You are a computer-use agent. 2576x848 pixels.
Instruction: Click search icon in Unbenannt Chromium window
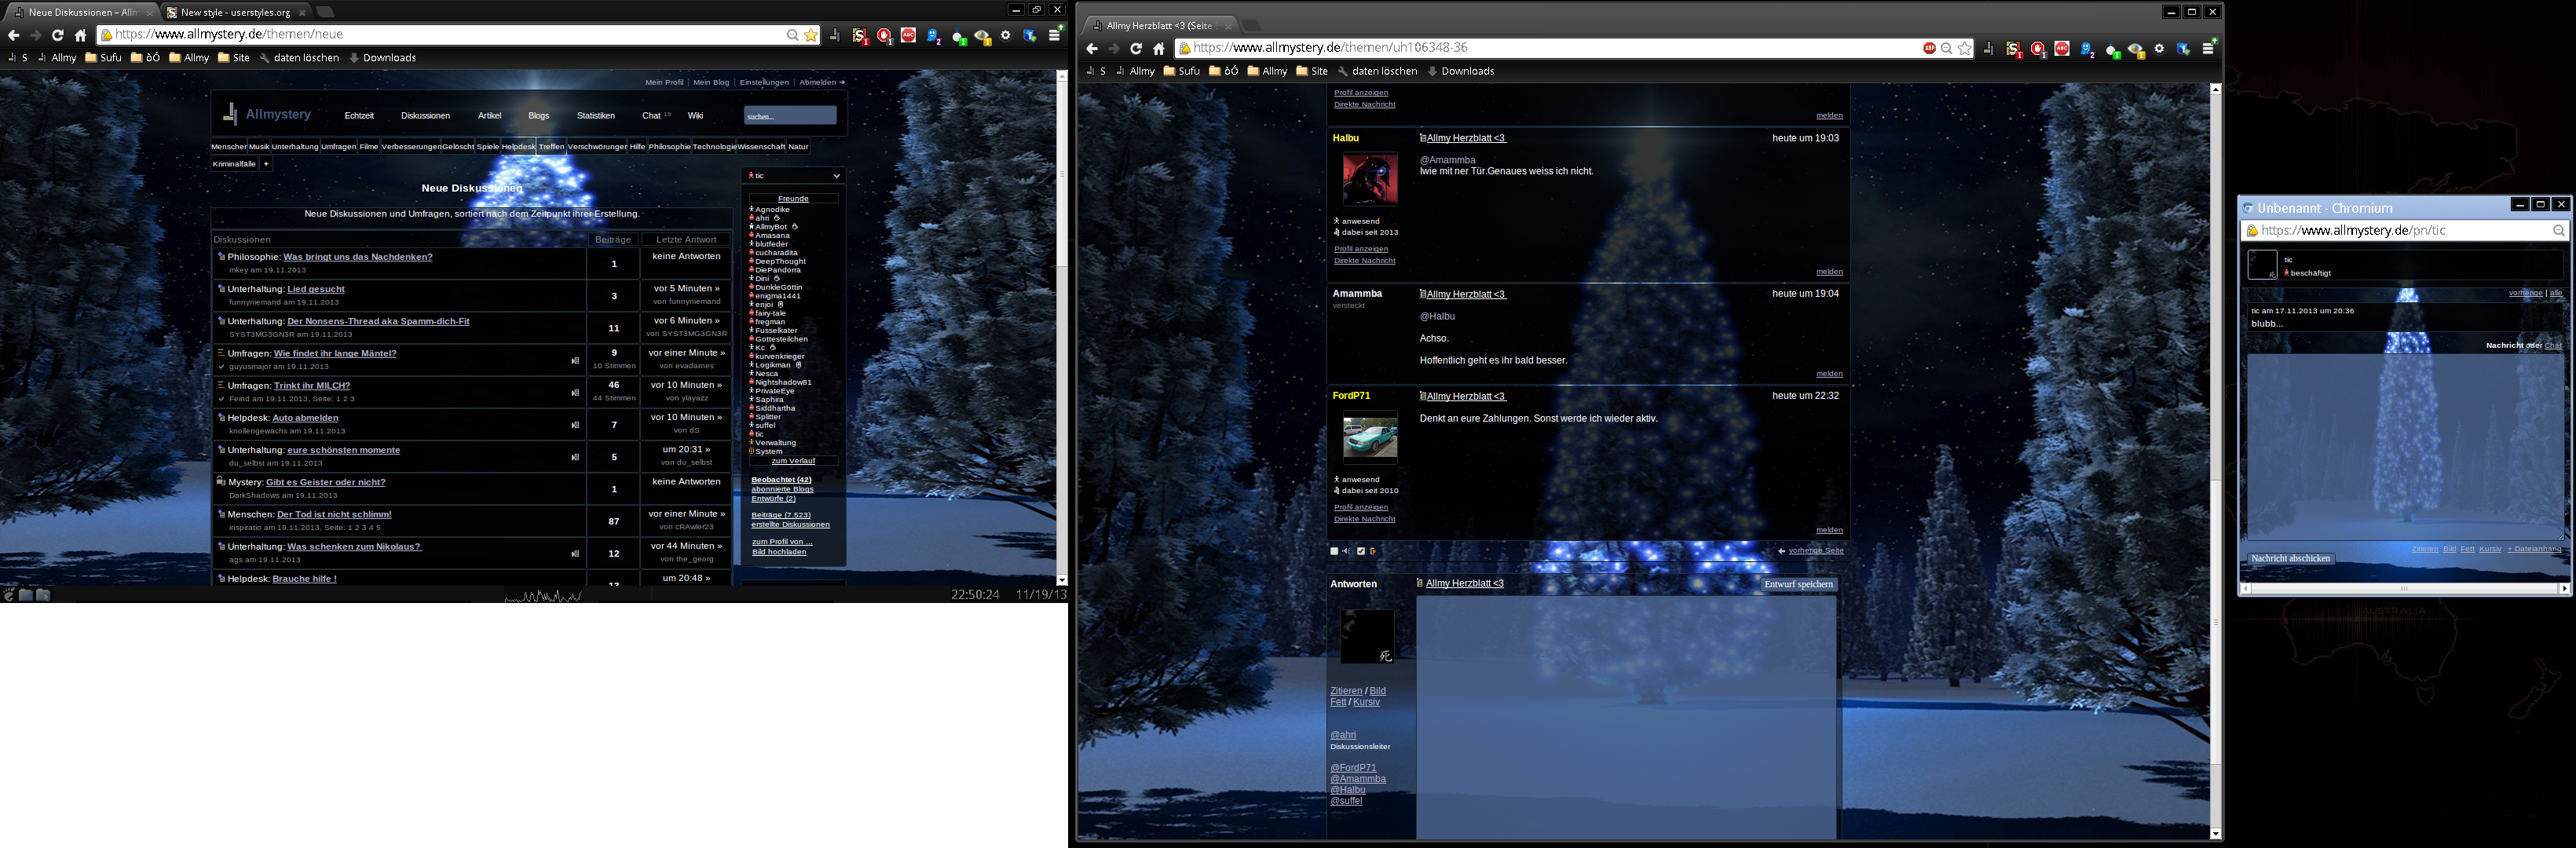coord(2558,231)
